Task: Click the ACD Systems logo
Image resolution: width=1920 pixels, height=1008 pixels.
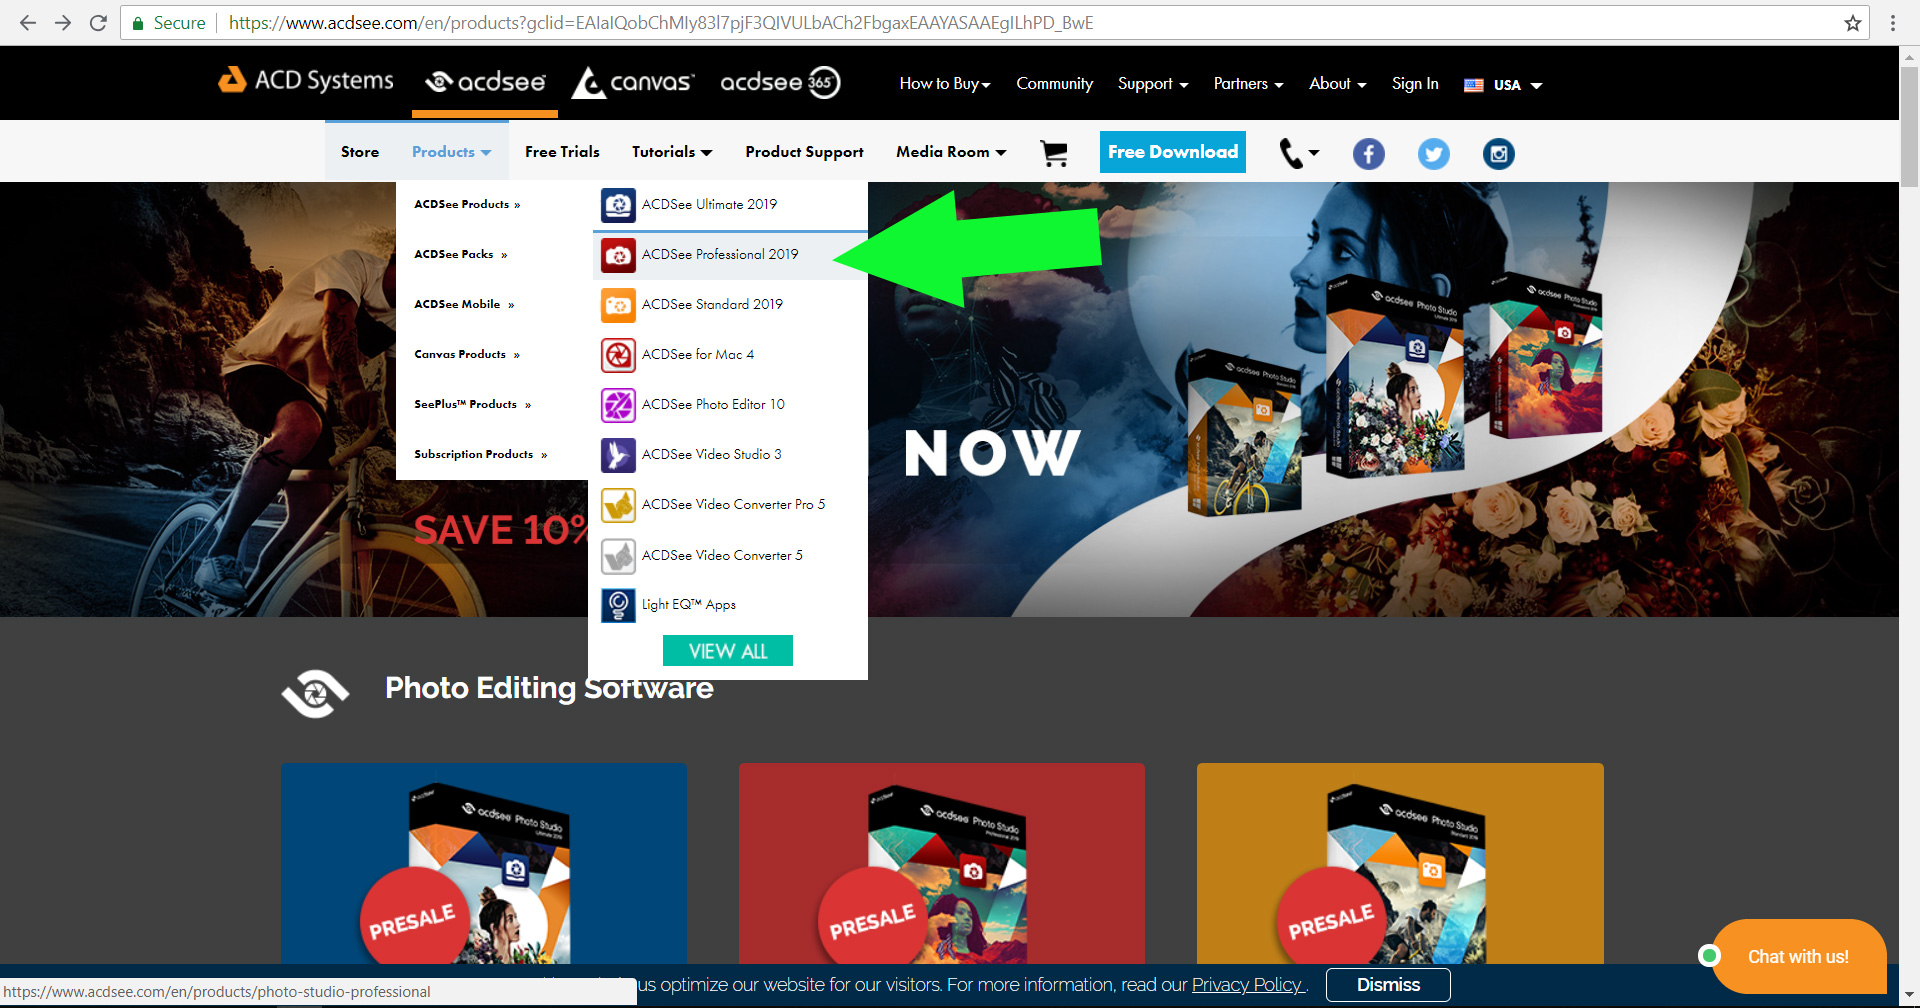Action: pos(306,80)
